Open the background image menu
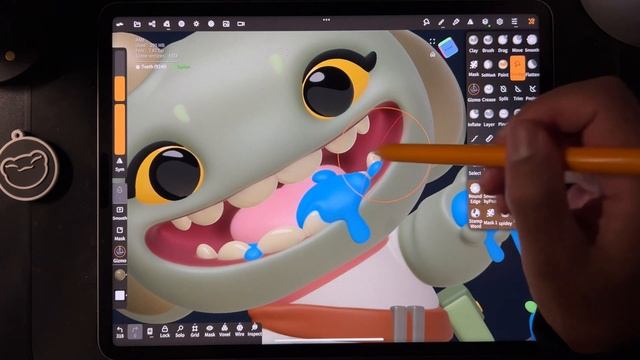This screenshot has width=640, height=360. (226, 24)
